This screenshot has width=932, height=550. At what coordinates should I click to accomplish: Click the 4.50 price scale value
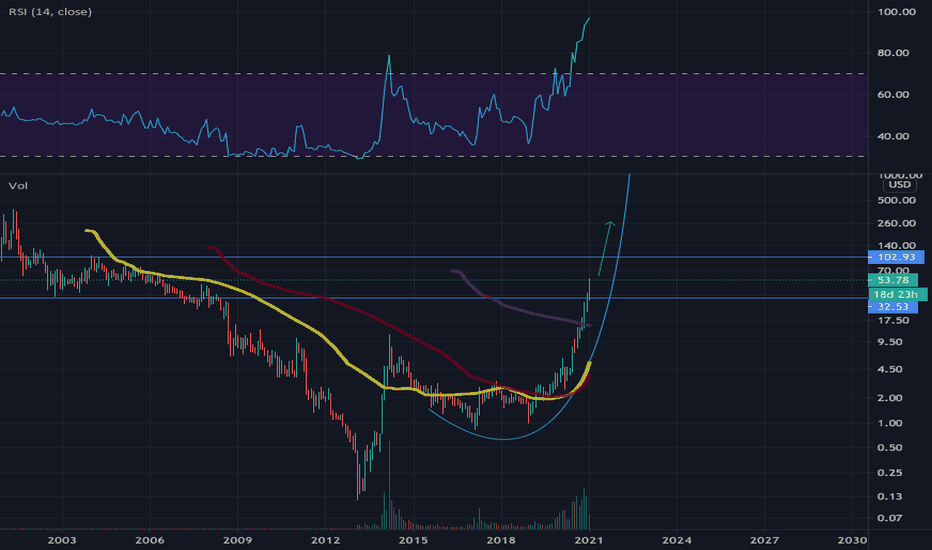(890, 369)
